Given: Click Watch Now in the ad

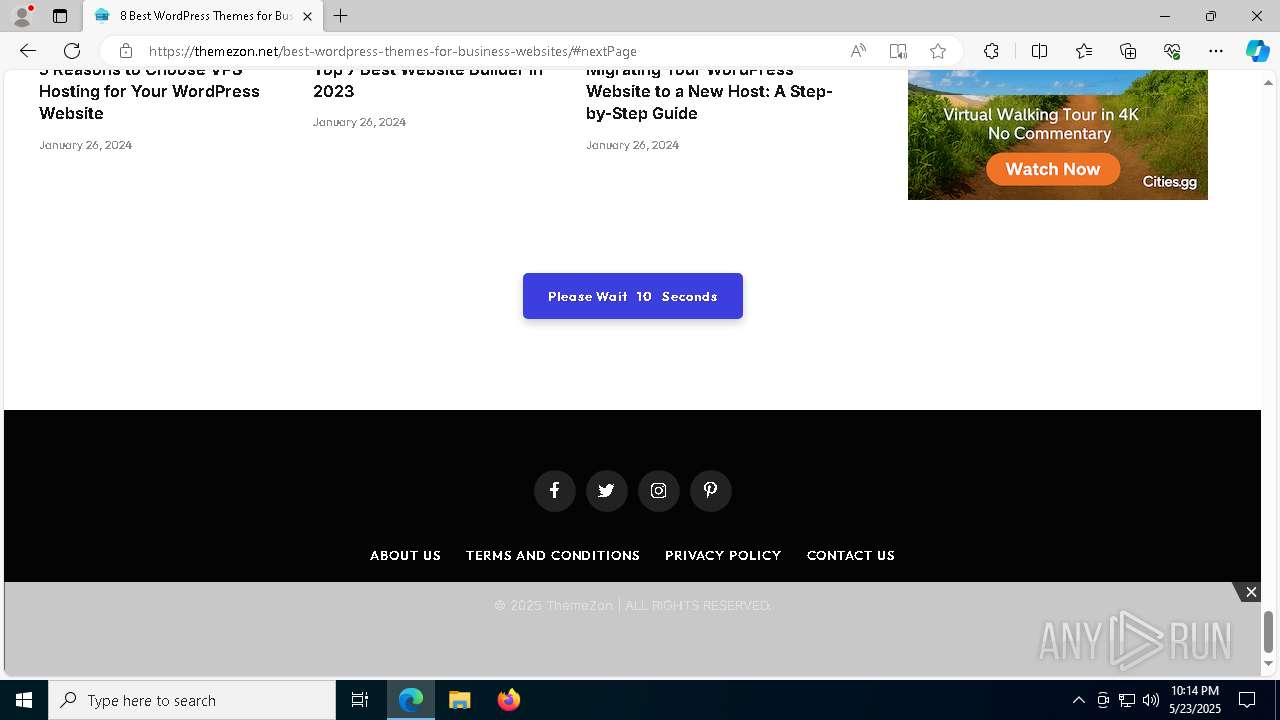Looking at the screenshot, I should (1053, 169).
